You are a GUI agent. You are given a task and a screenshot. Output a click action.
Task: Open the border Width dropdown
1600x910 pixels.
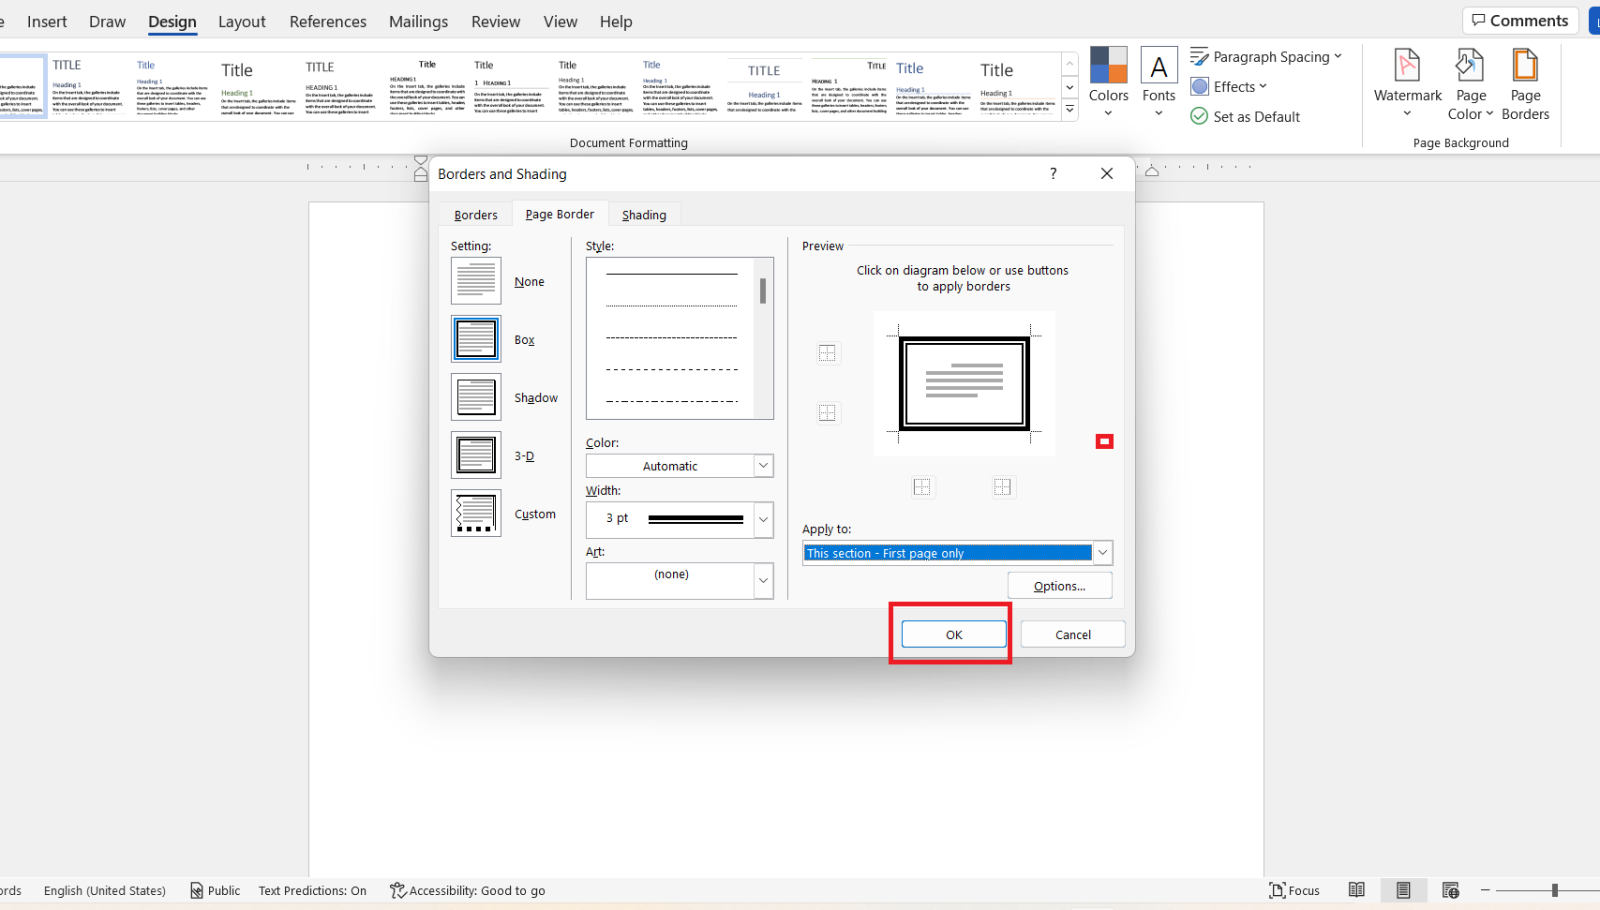[x=763, y=520]
